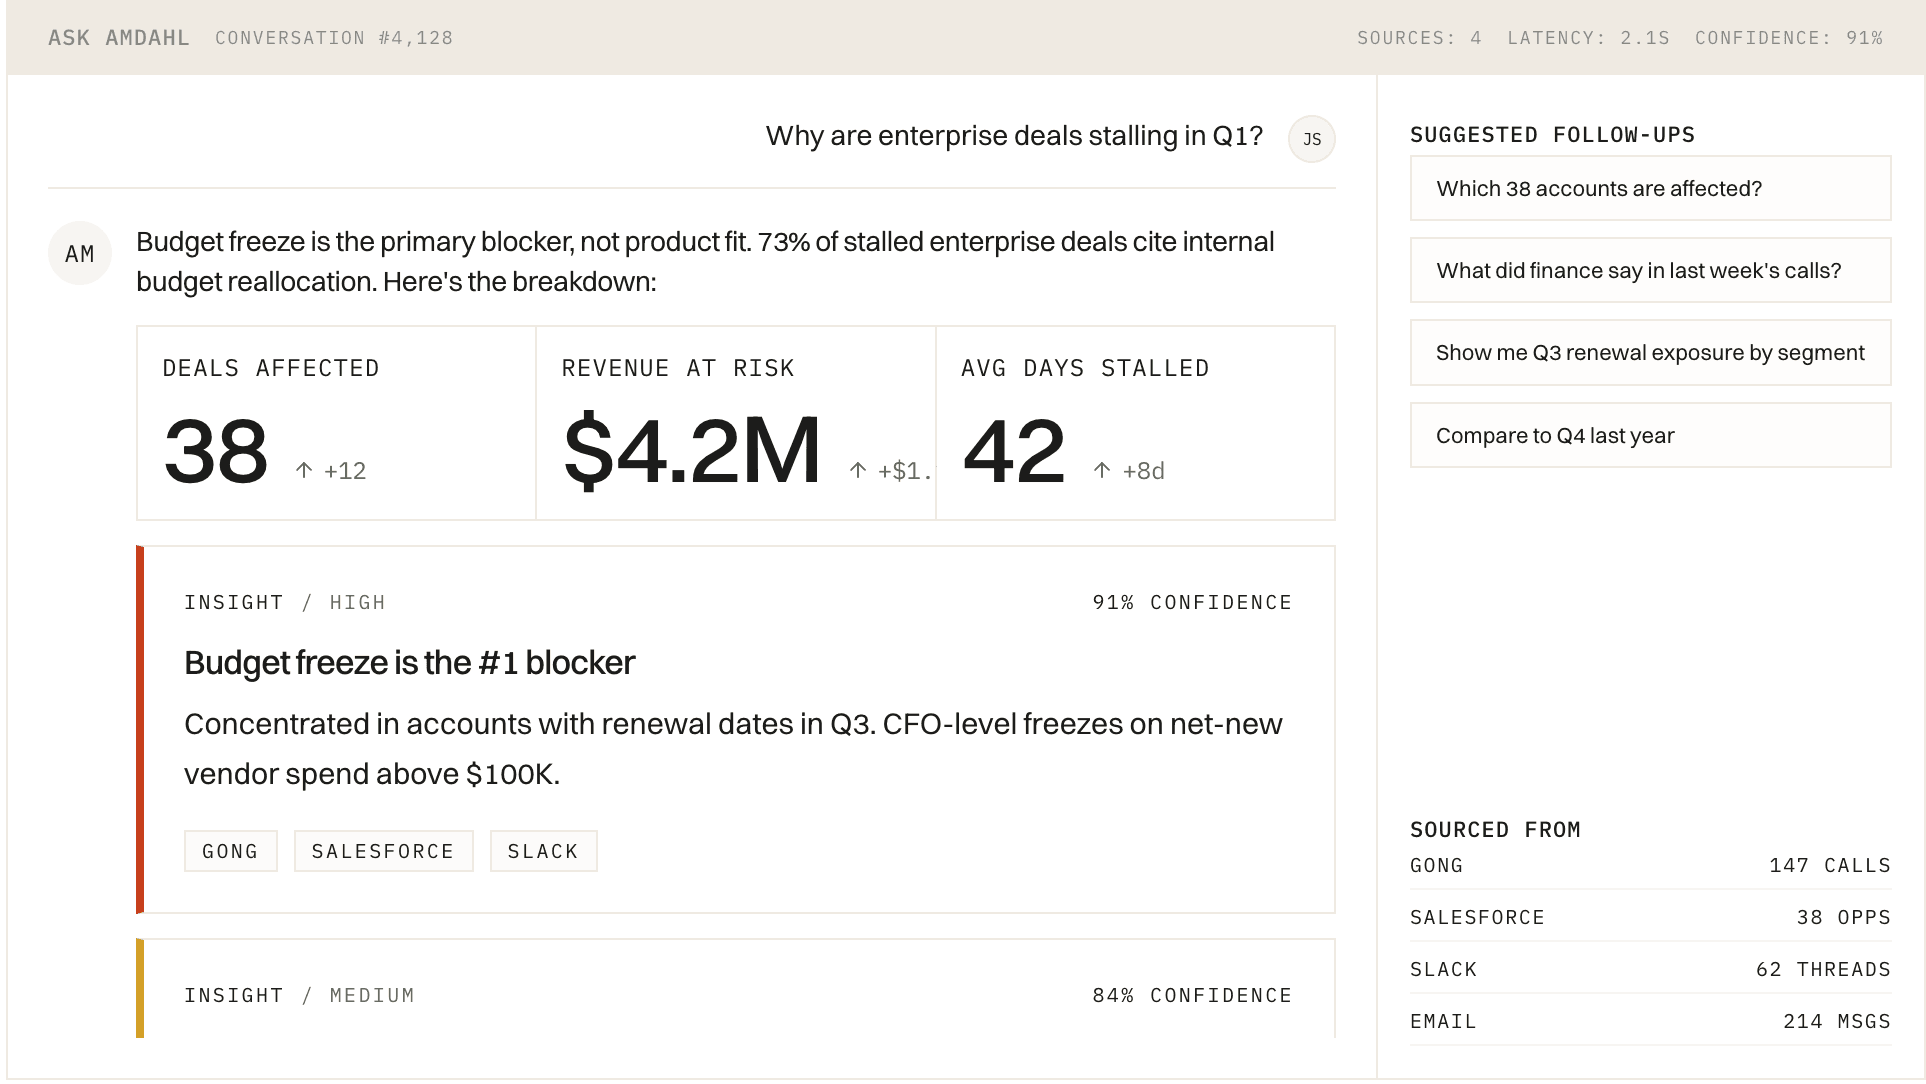Screen dimensions: 1926x1084
Task: Click the AM assistant avatar
Action: (80, 253)
